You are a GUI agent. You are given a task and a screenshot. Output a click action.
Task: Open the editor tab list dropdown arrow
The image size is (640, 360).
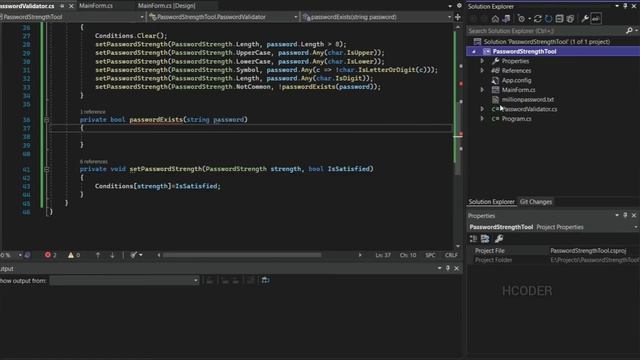point(449,6)
